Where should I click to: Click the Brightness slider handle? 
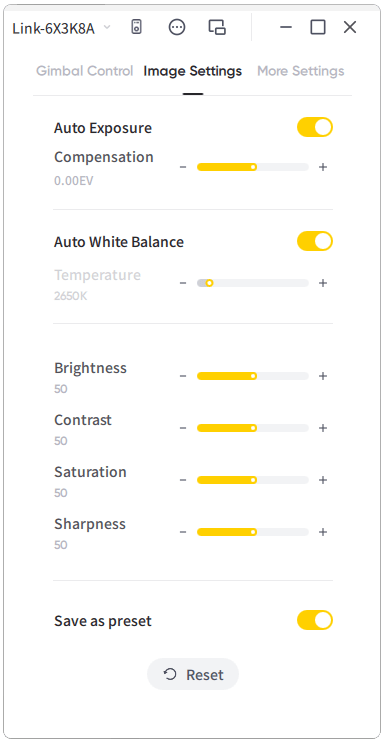[253, 376]
